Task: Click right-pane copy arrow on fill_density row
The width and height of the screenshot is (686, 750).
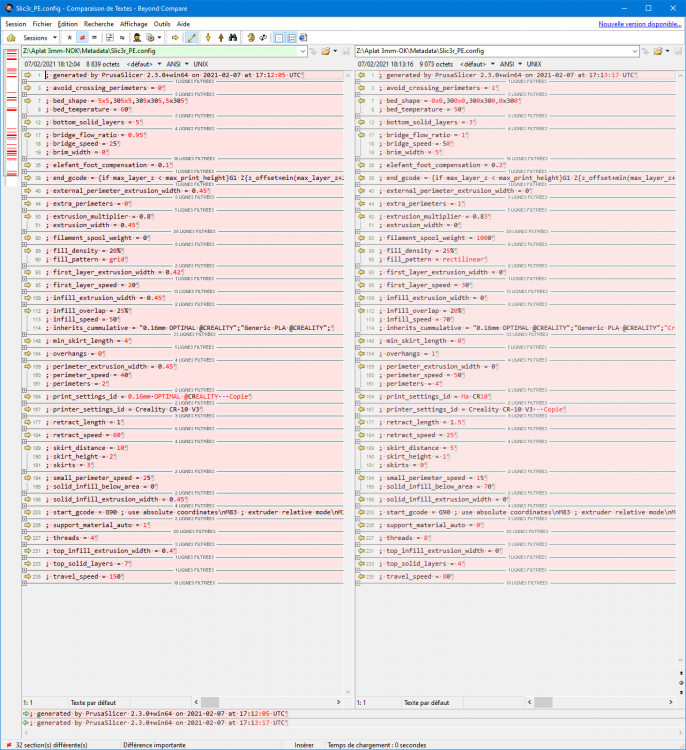Action: click(362, 251)
